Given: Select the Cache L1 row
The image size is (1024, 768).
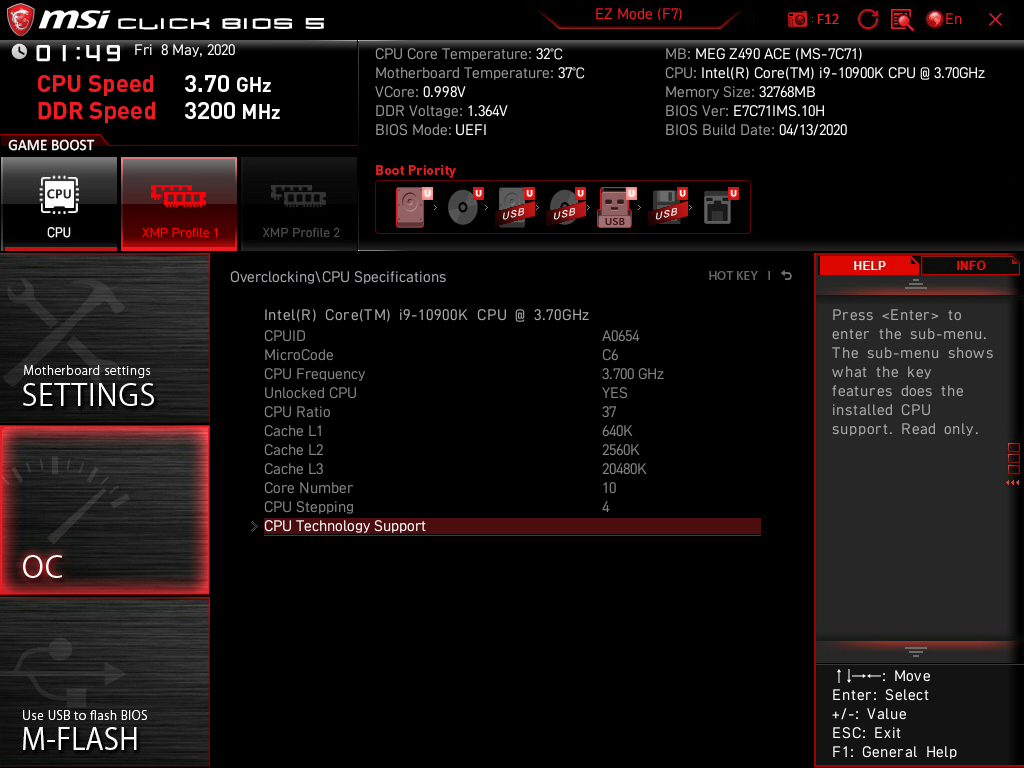Looking at the screenshot, I should [512, 431].
